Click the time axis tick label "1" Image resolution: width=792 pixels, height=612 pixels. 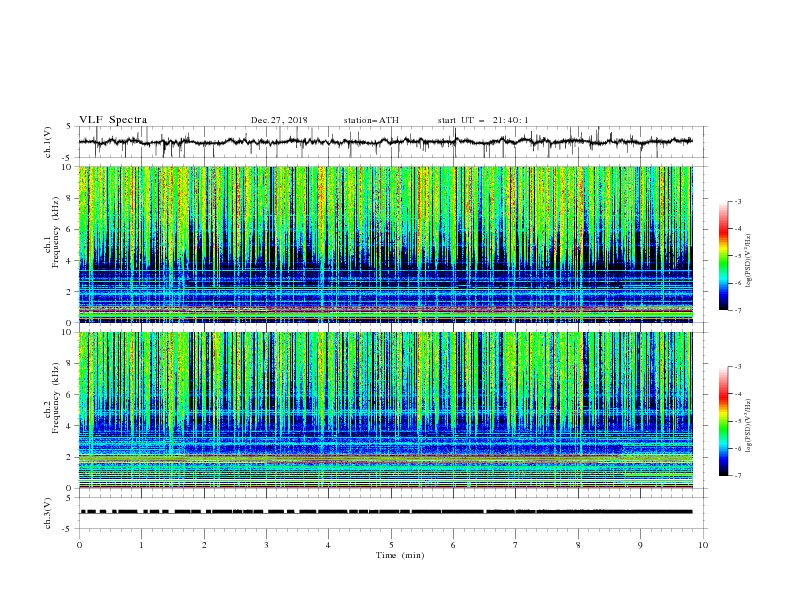tap(141, 545)
